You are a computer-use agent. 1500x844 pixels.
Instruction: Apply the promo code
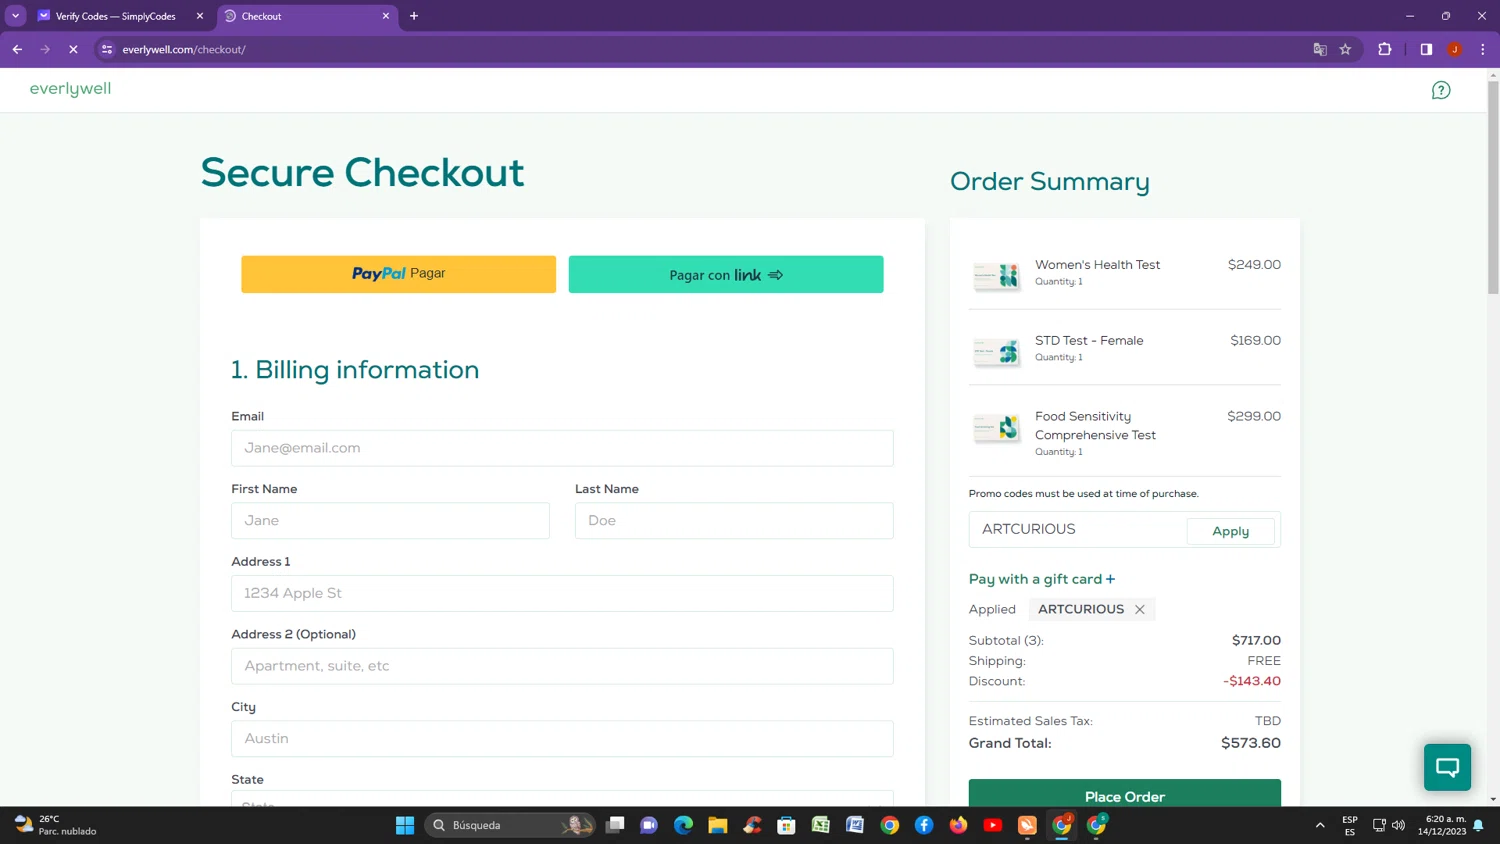pyautogui.click(x=1230, y=531)
